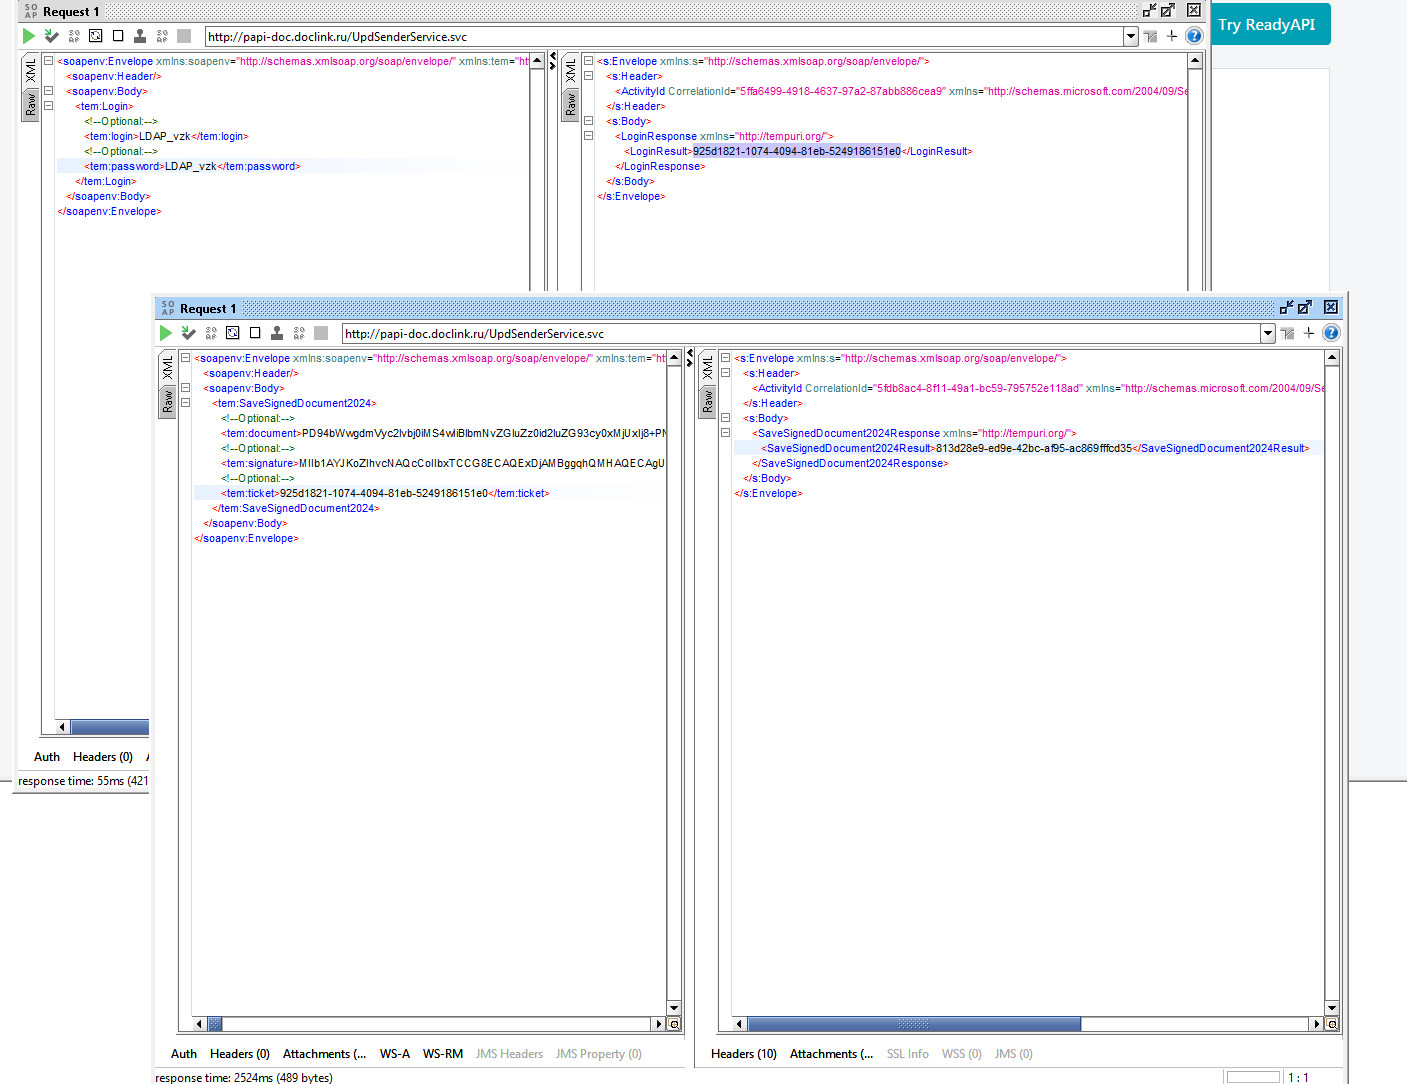
Task: Click the Try ReadyAPI button
Action: (x=1267, y=25)
